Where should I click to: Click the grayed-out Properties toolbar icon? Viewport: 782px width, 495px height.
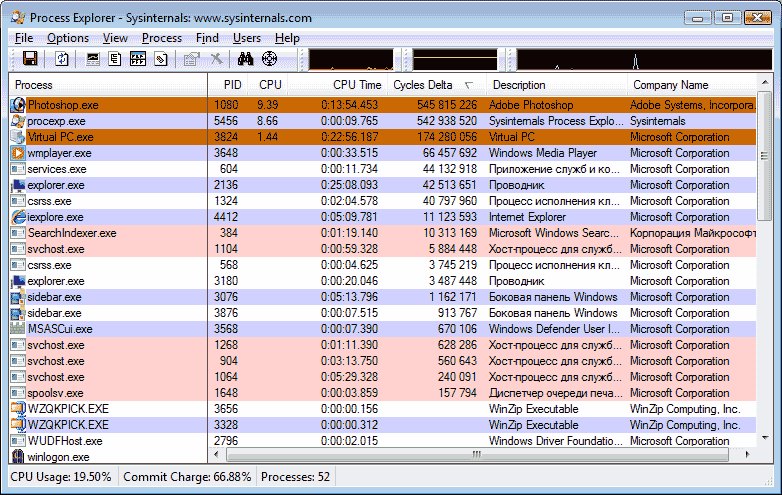192,59
